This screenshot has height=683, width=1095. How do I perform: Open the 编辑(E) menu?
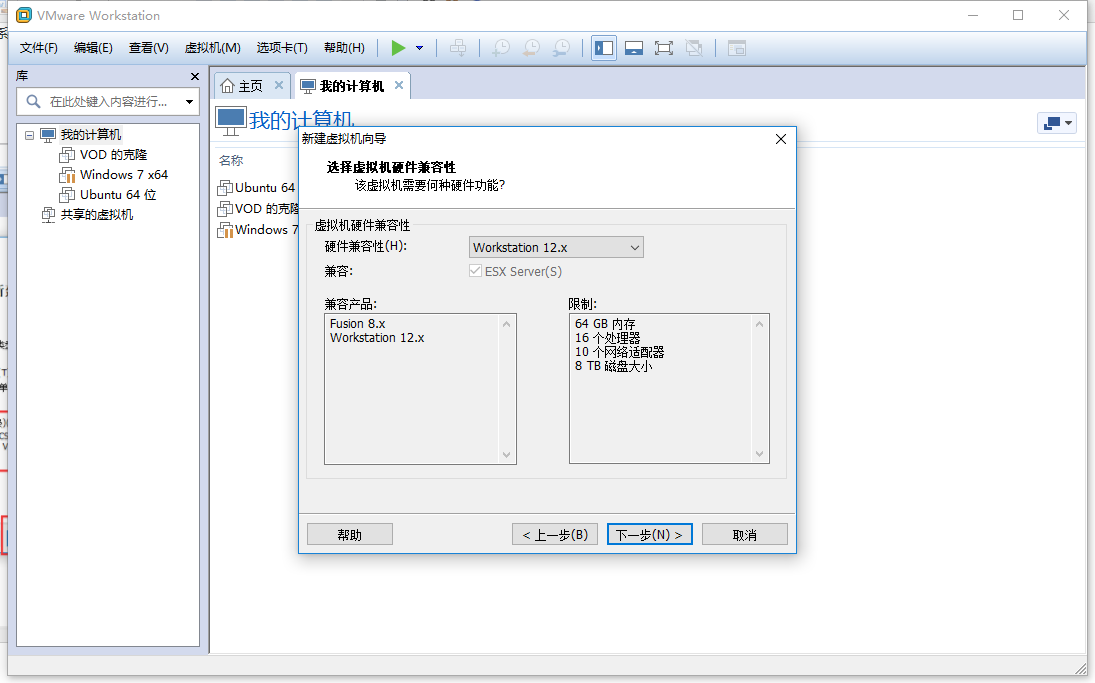point(94,47)
